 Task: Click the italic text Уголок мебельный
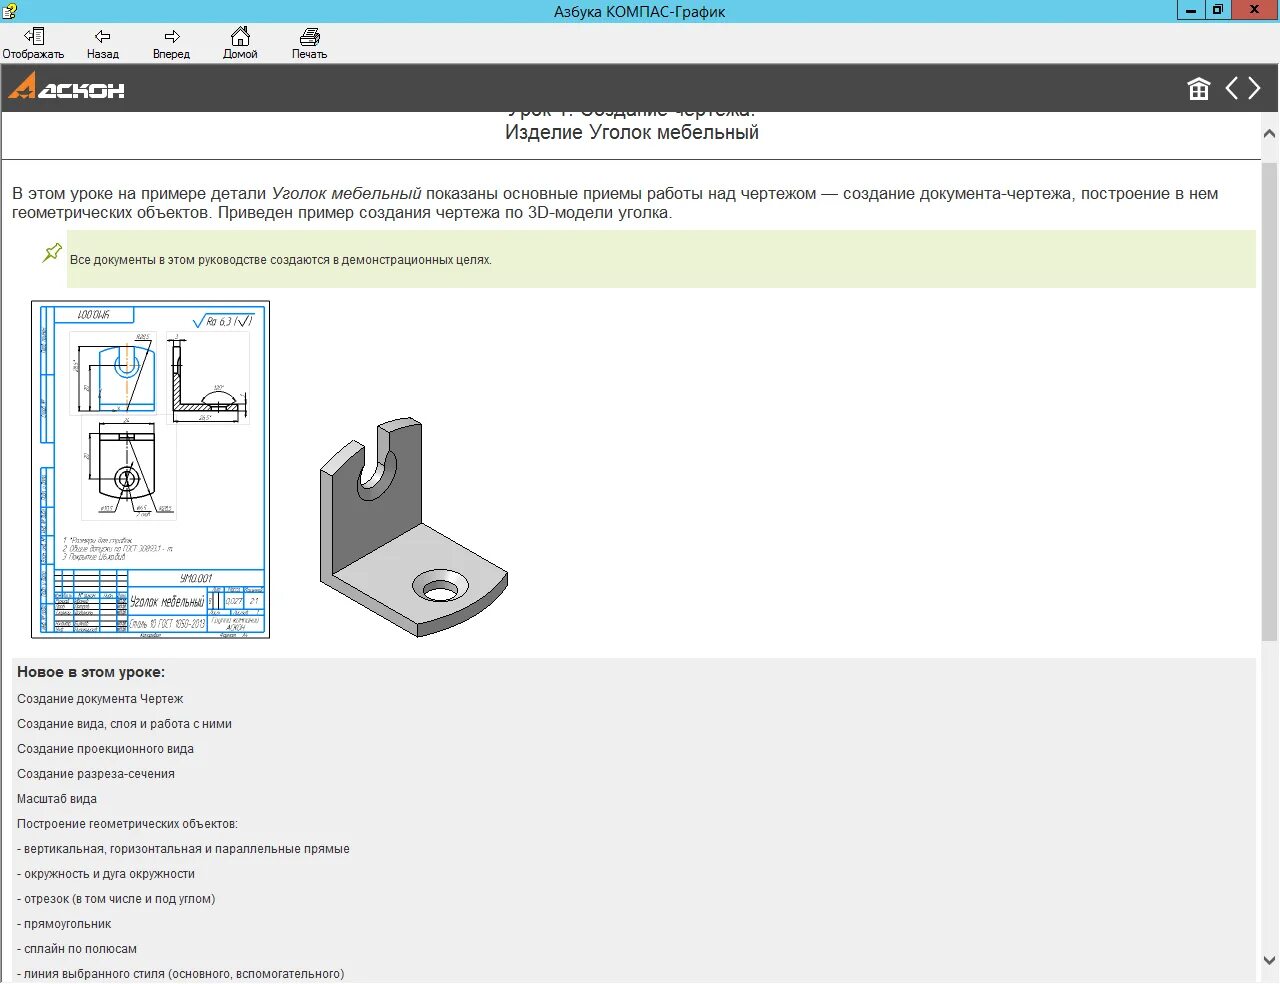click(x=346, y=193)
